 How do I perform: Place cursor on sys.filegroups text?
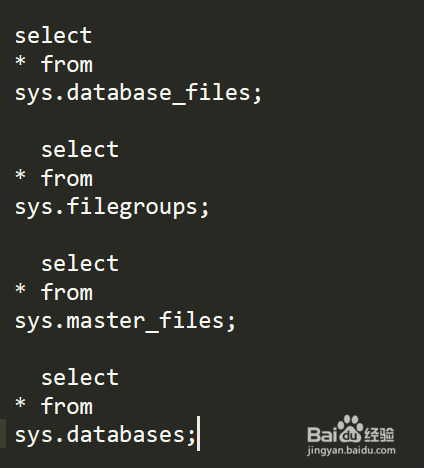112,207
